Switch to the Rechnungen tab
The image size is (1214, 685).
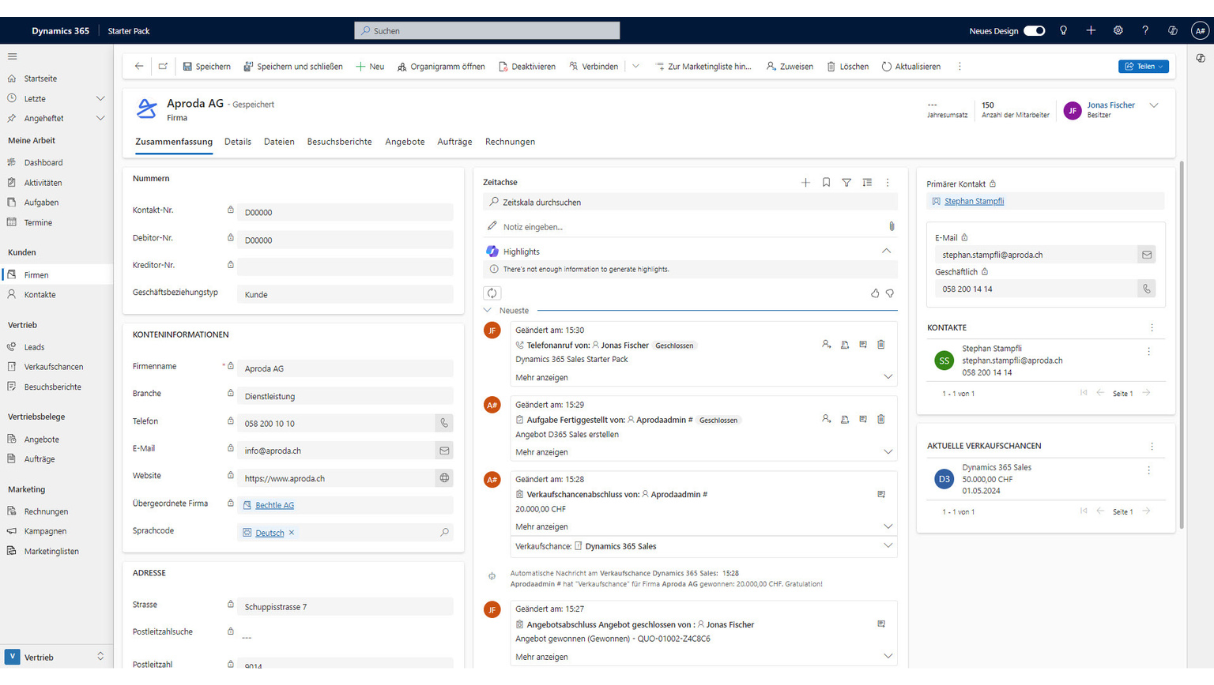click(510, 142)
